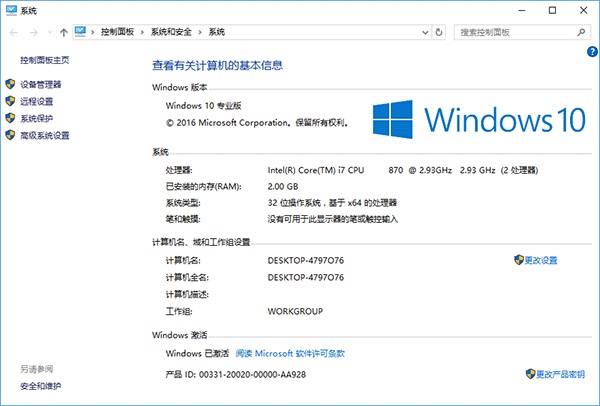Expand chevron after 系统和安全 breadcrumb
600x406 pixels.
pyautogui.click(x=200, y=32)
